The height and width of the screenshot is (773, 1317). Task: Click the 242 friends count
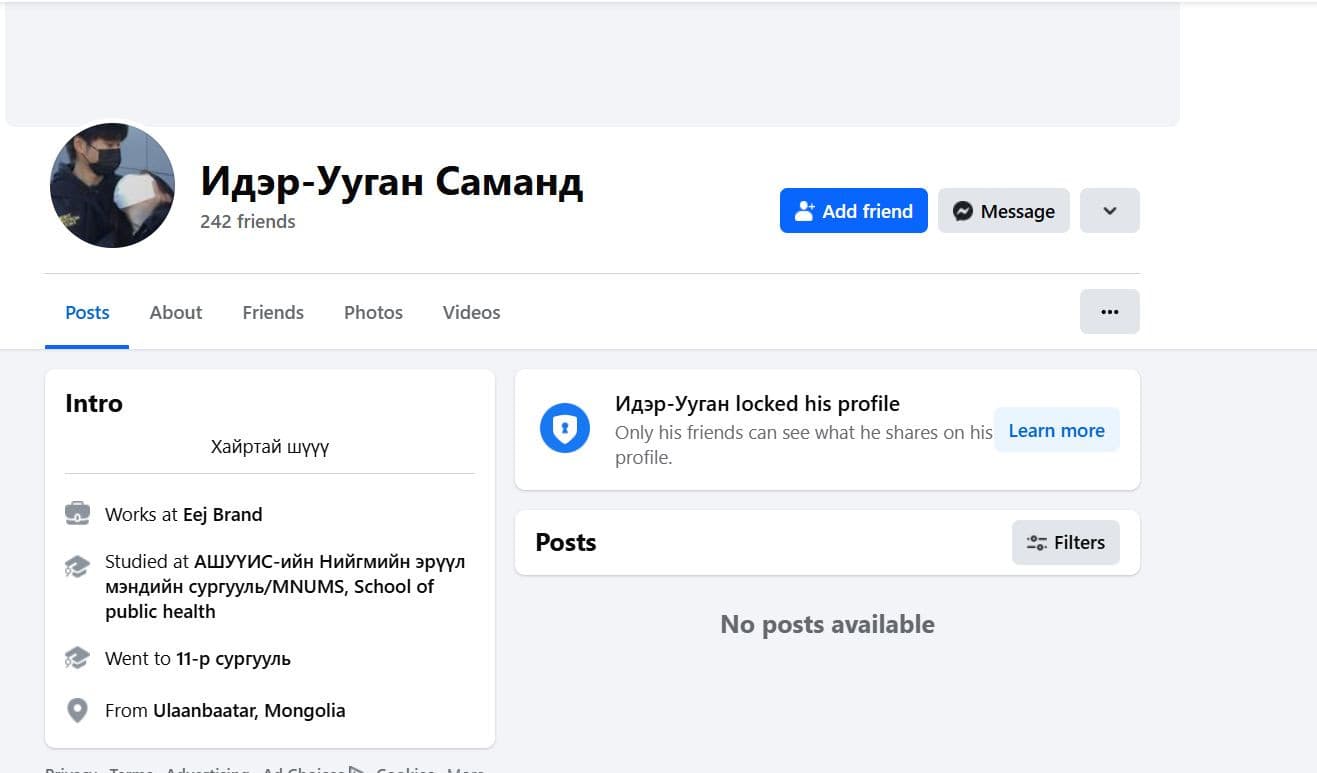click(x=247, y=221)
